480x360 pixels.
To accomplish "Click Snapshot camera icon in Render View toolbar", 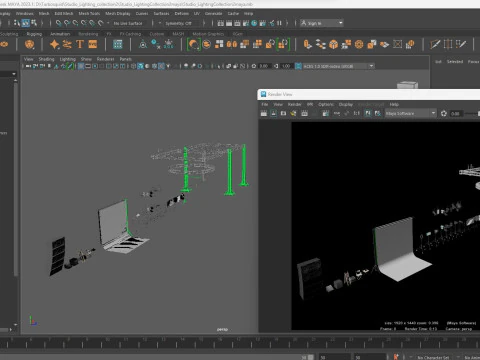I will 283,113.
